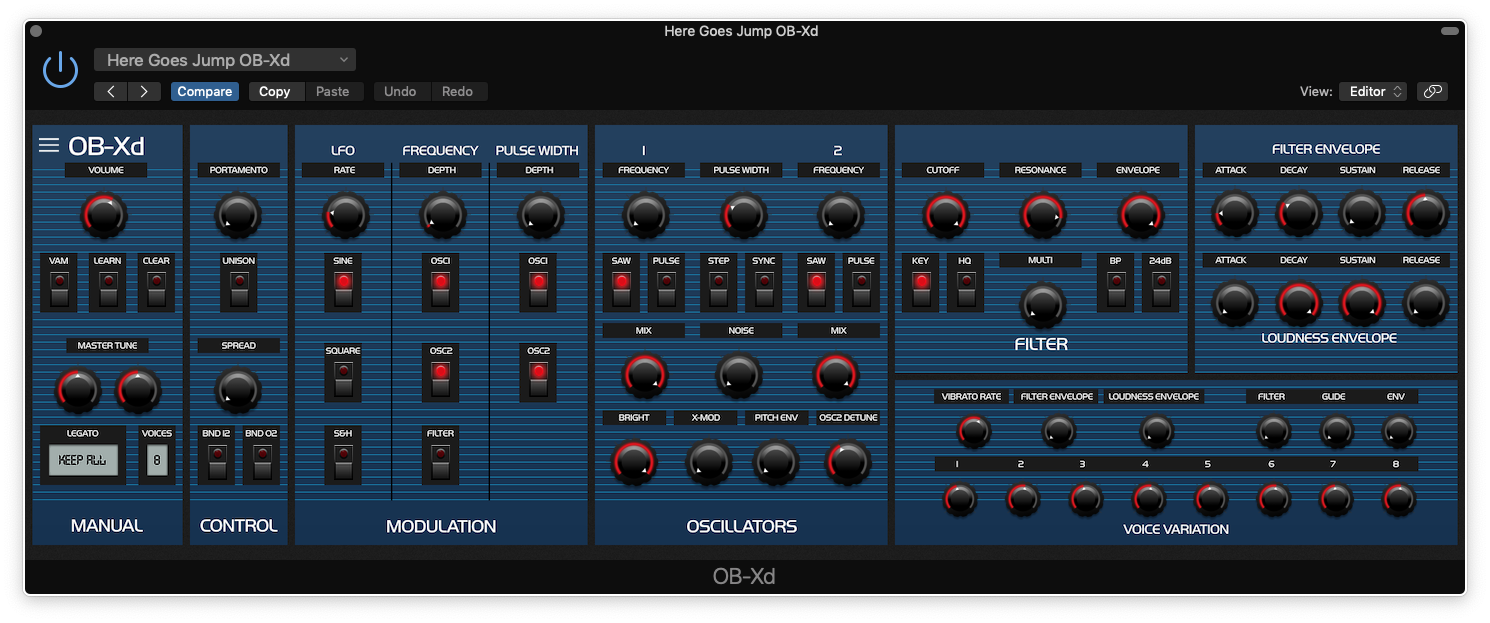
Task: Click the PITCH ENV knob
Action: click(777, 462)
